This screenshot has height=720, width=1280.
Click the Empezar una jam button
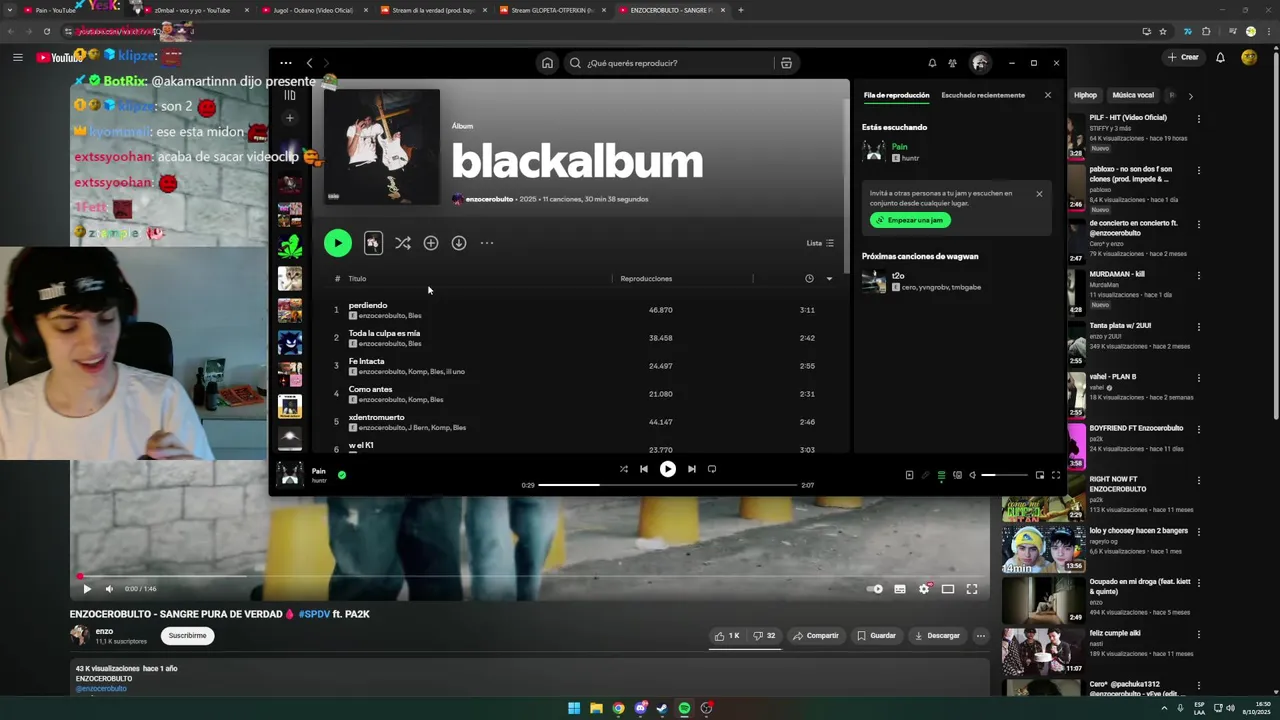point(910,220)
